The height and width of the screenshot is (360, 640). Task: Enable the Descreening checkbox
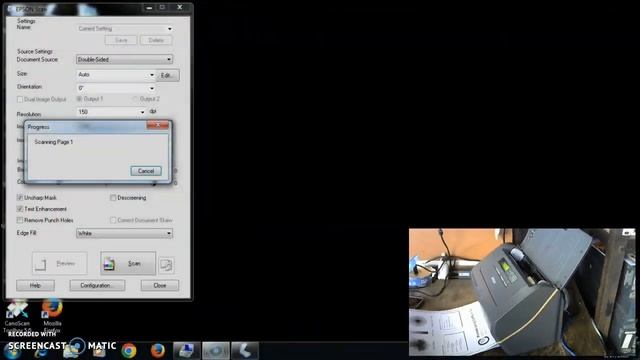click(x=113, y=198)
